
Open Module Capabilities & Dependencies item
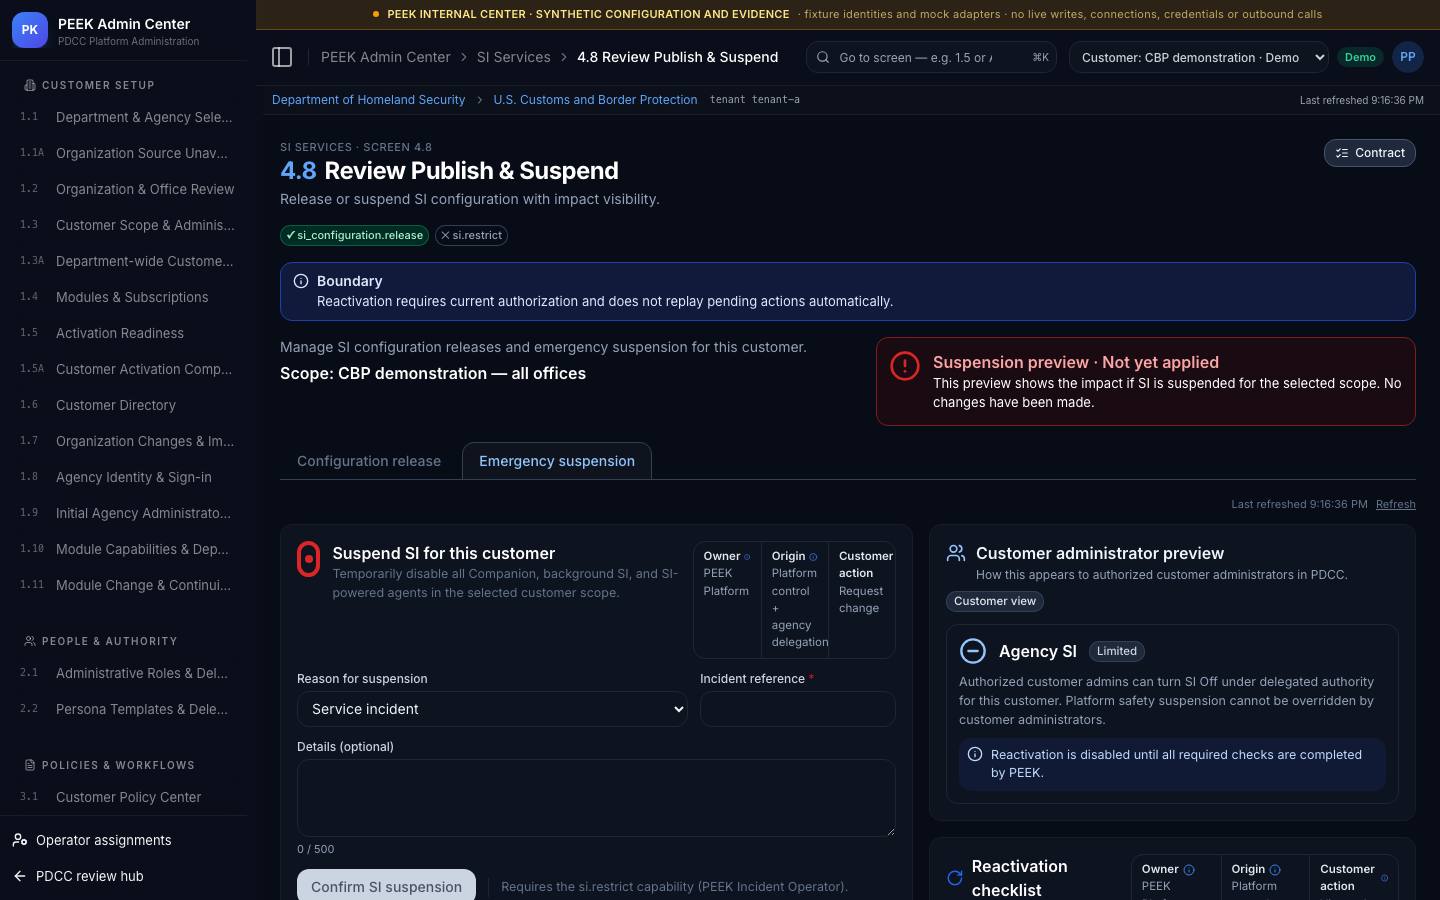128,549
